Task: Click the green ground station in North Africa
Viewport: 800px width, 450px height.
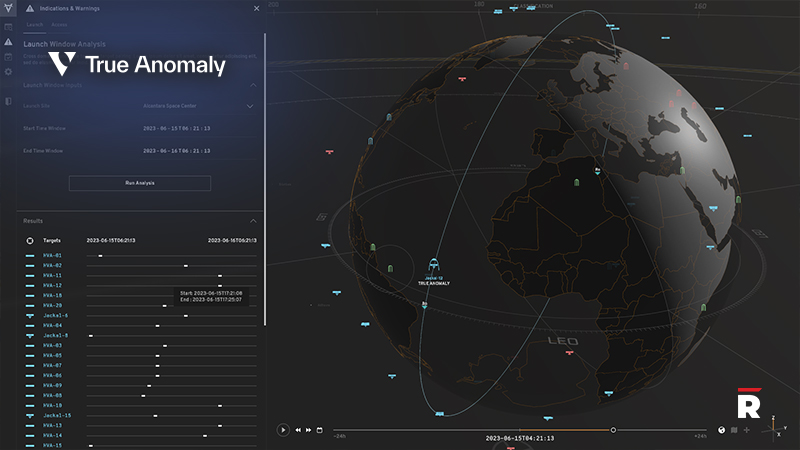Action: point(577,182)
